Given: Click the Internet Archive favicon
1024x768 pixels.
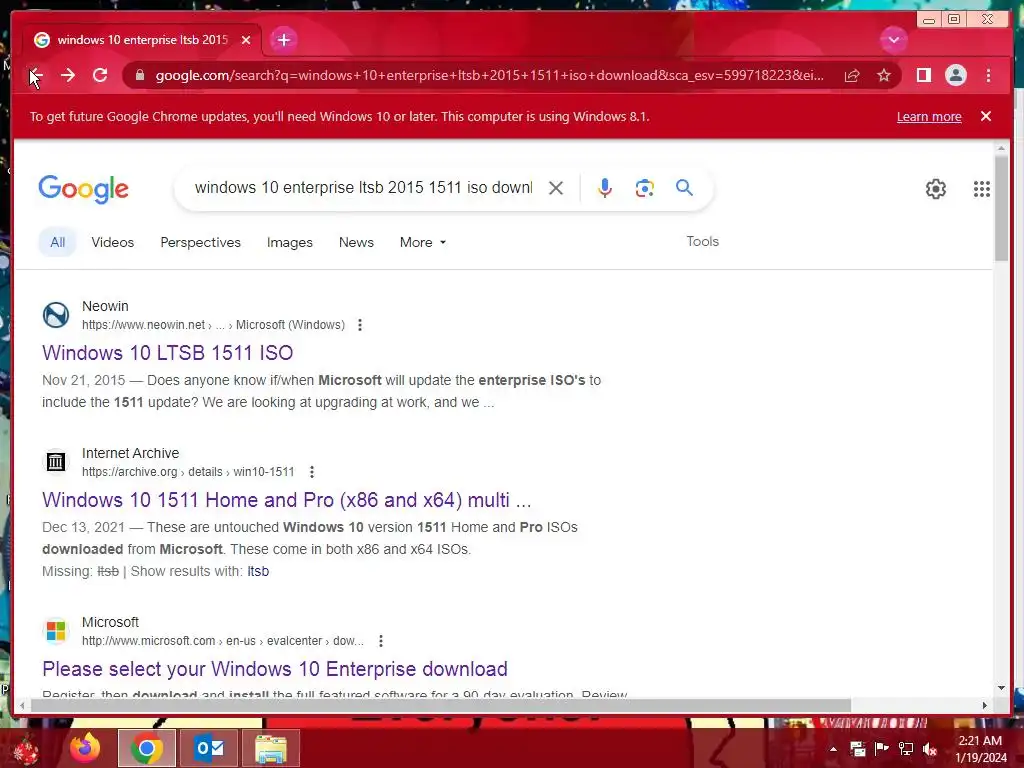Looking at the screenshot, I should coord(56,462).
